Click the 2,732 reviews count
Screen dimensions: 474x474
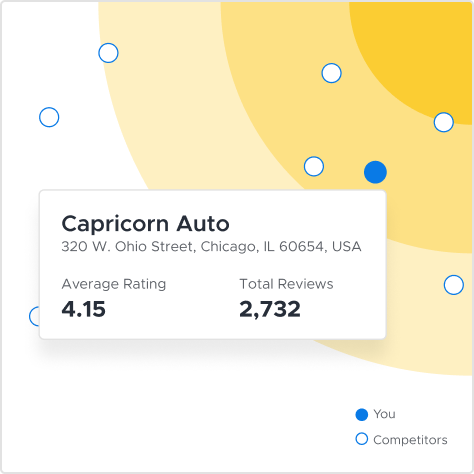click(270, 309)
